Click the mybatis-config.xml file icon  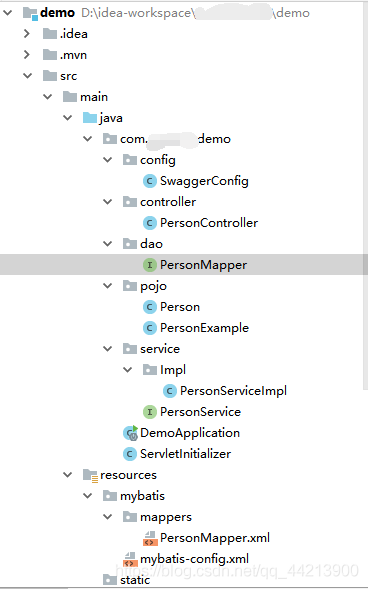[x=130, y=559]
